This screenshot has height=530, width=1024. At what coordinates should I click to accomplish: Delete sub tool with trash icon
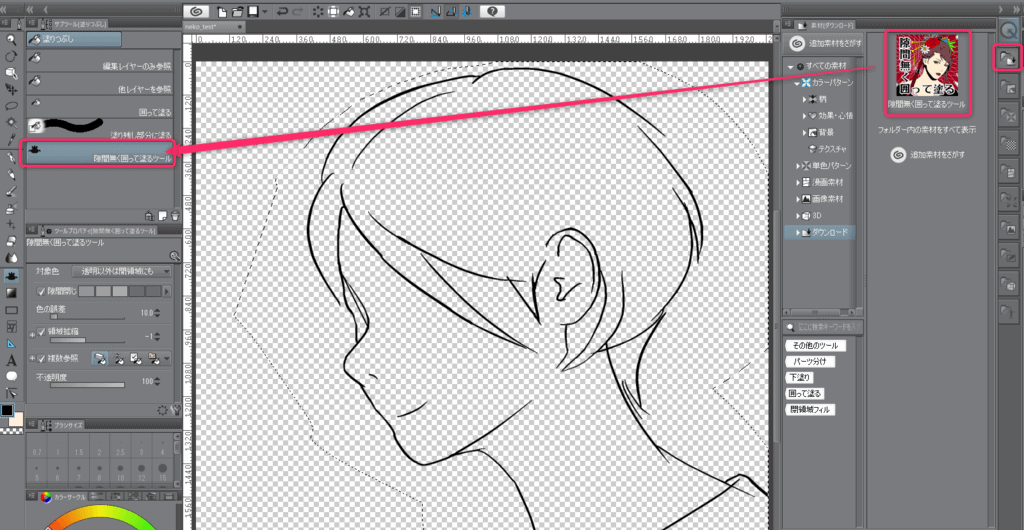(175, 215)
